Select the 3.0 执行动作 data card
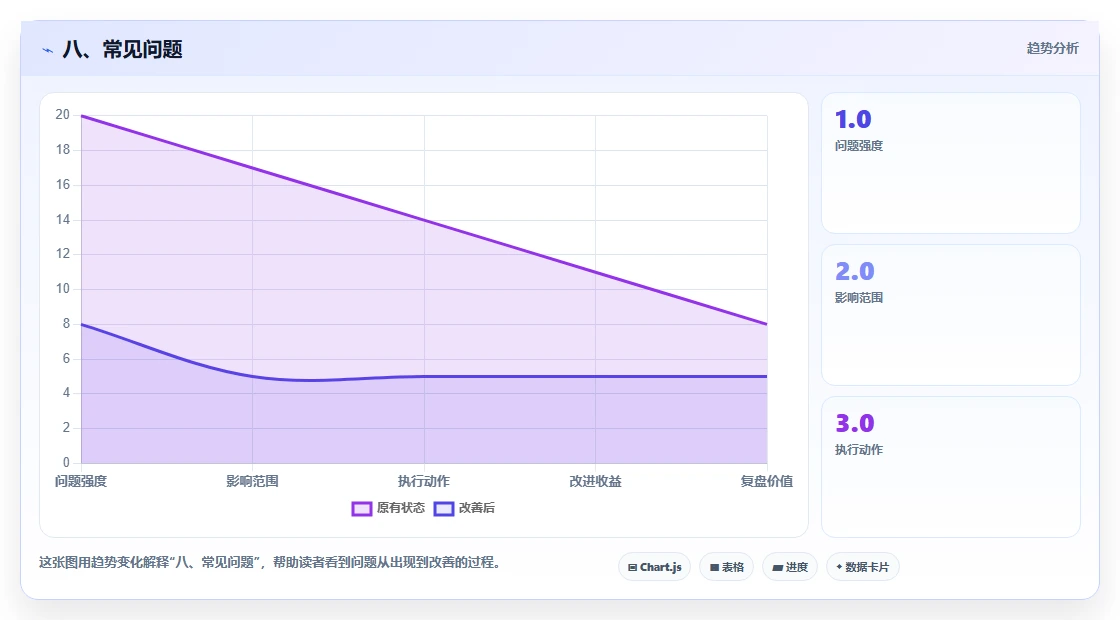This screenshot has width=1120, height=620. 951,467
